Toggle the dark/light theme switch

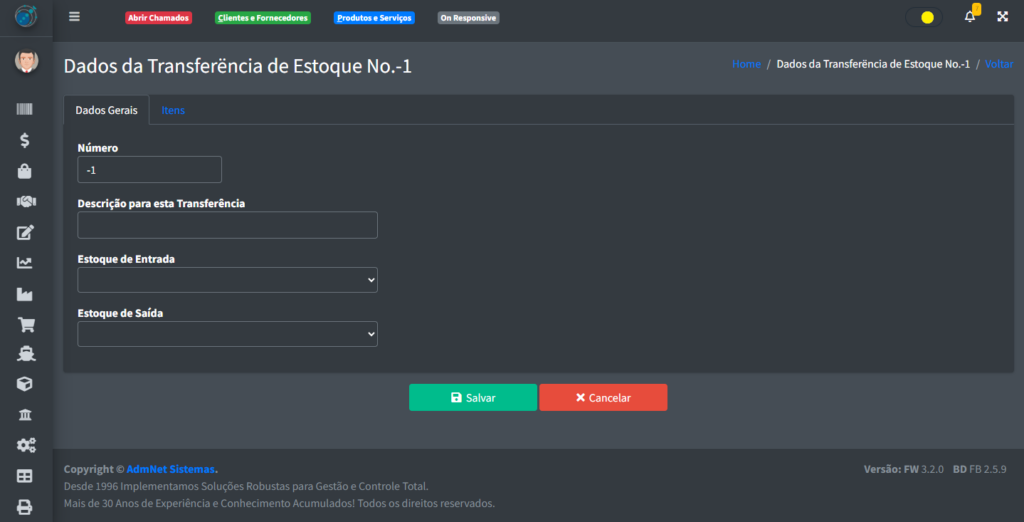click(x=923, y=17)
